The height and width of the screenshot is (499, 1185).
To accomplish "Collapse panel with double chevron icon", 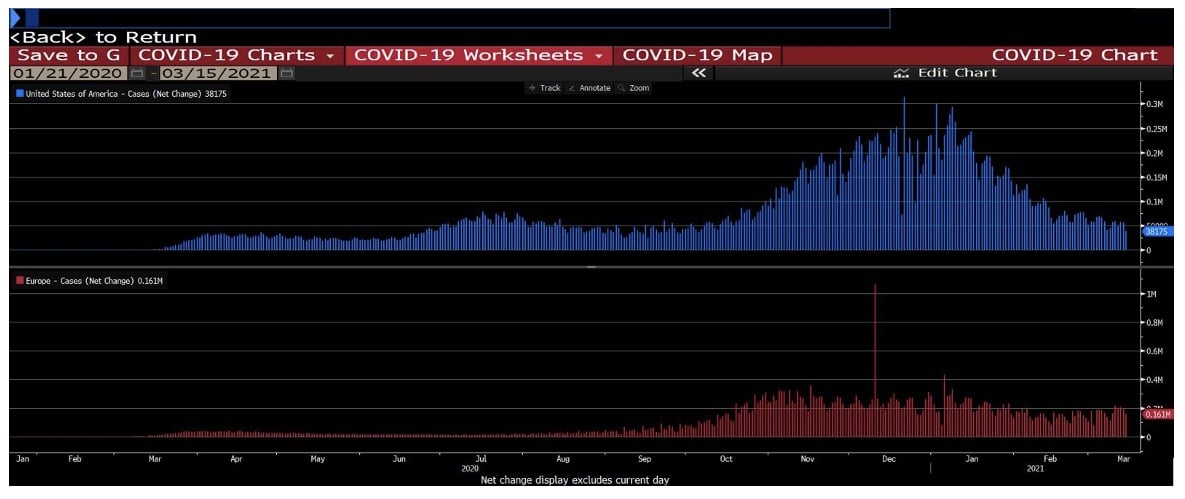I will pyautogui.click(x=699, y=73).
